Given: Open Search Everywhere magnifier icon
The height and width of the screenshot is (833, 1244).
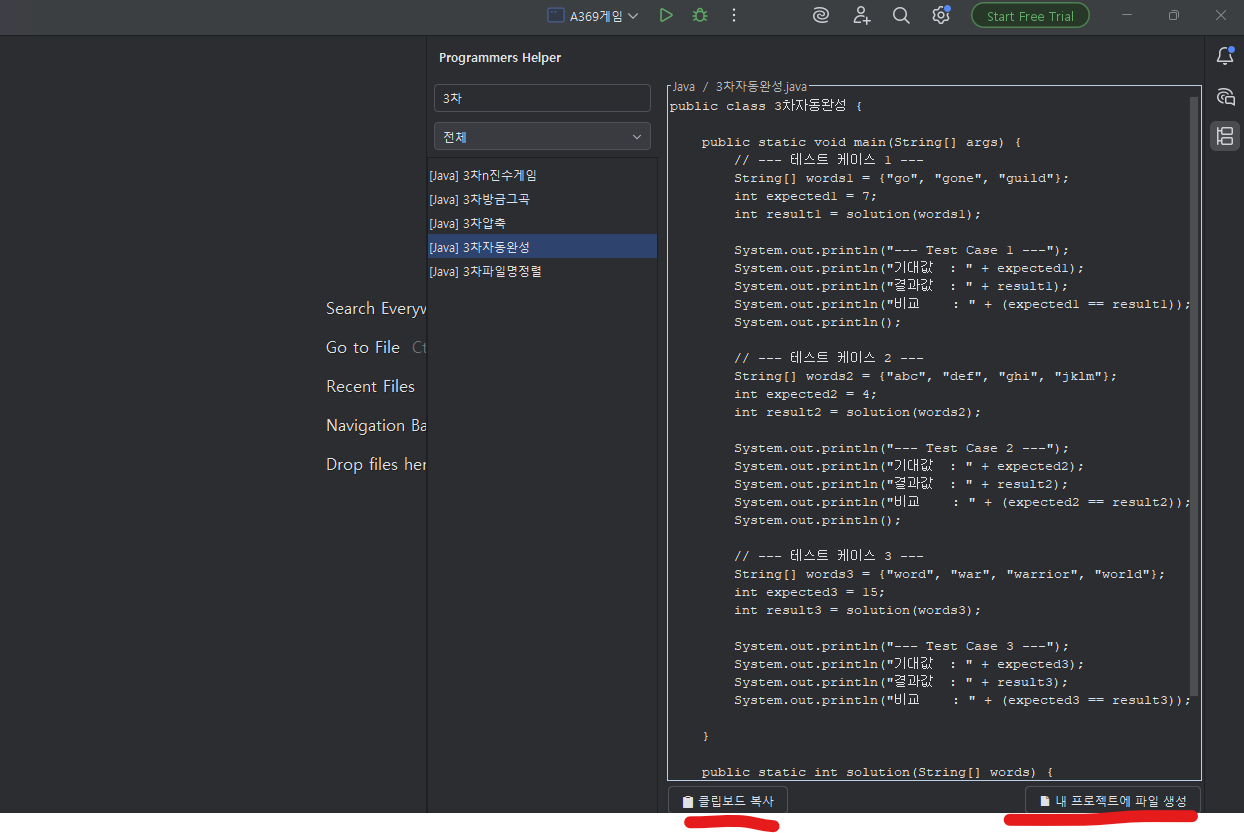Looking at the screenshot, I should tap(901, 16).
